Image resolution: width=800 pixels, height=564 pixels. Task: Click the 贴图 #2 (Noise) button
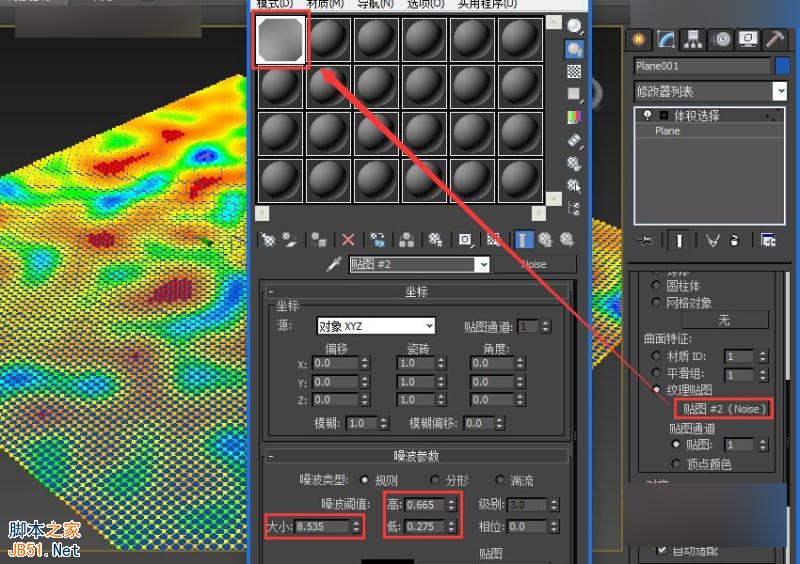[724, 409]
